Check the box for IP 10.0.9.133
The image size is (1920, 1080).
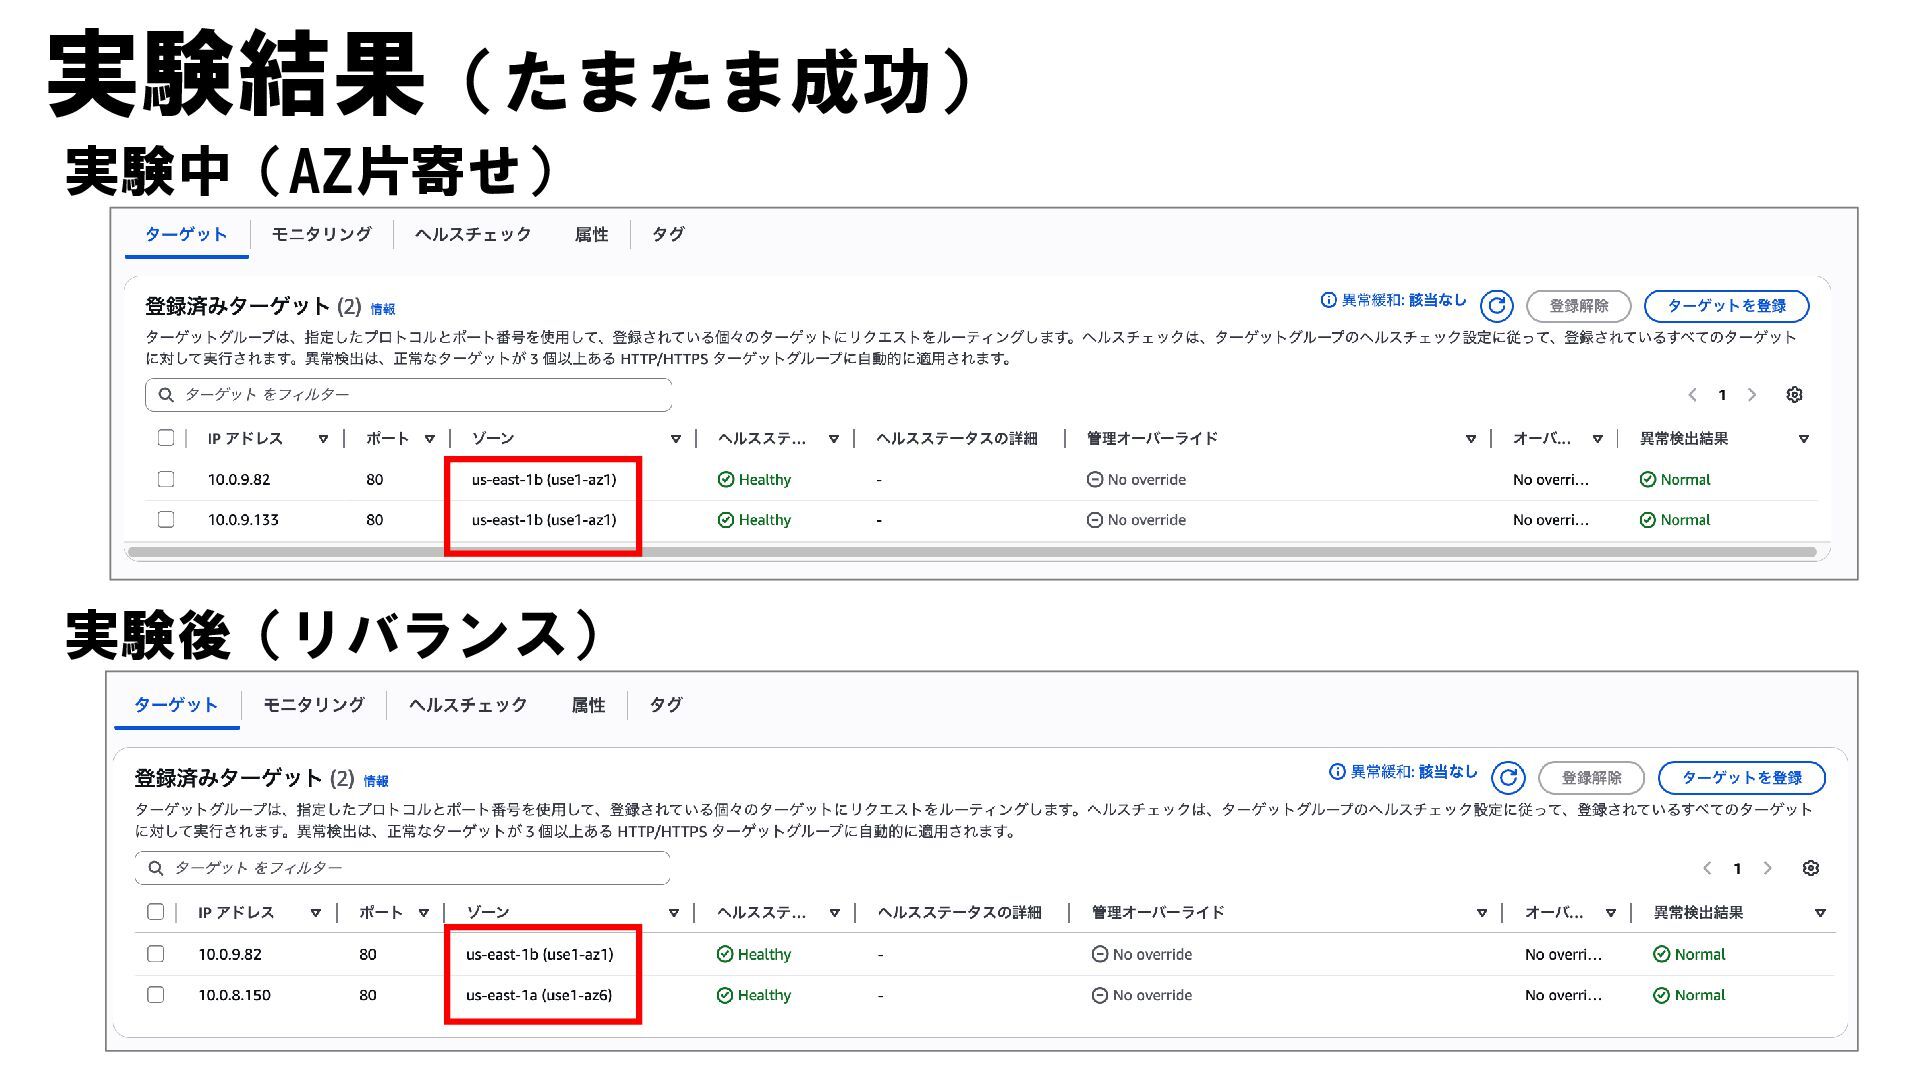(166, 519)
